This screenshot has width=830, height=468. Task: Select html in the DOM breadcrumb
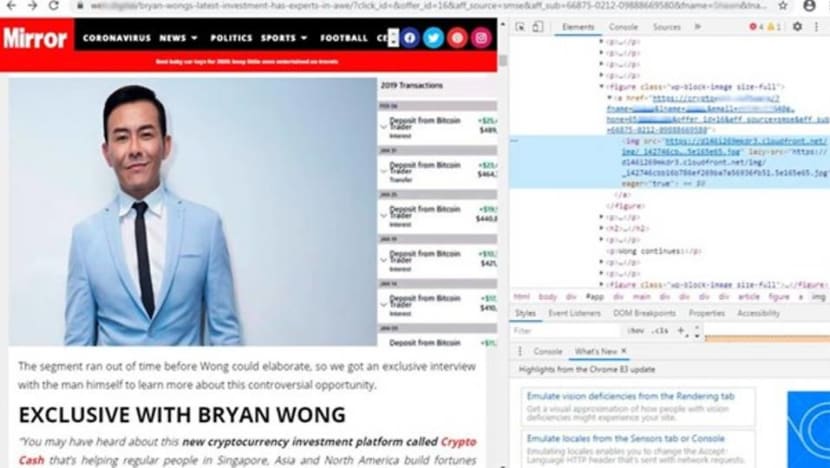pos(521,297)
